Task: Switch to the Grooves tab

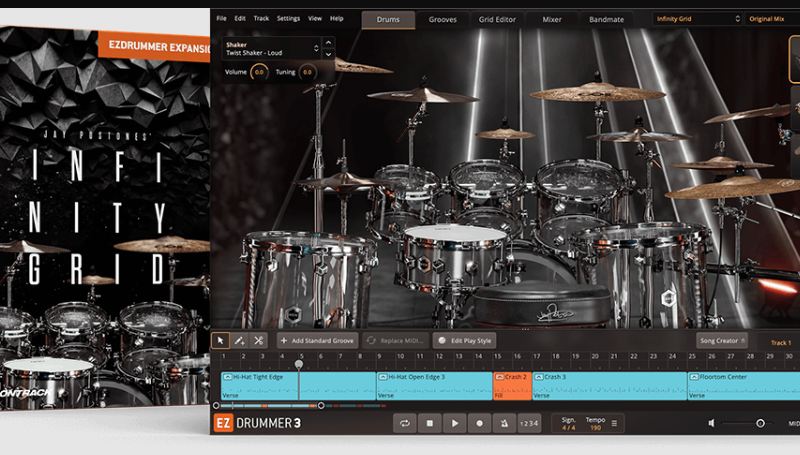Action: (x=442, y=19)
